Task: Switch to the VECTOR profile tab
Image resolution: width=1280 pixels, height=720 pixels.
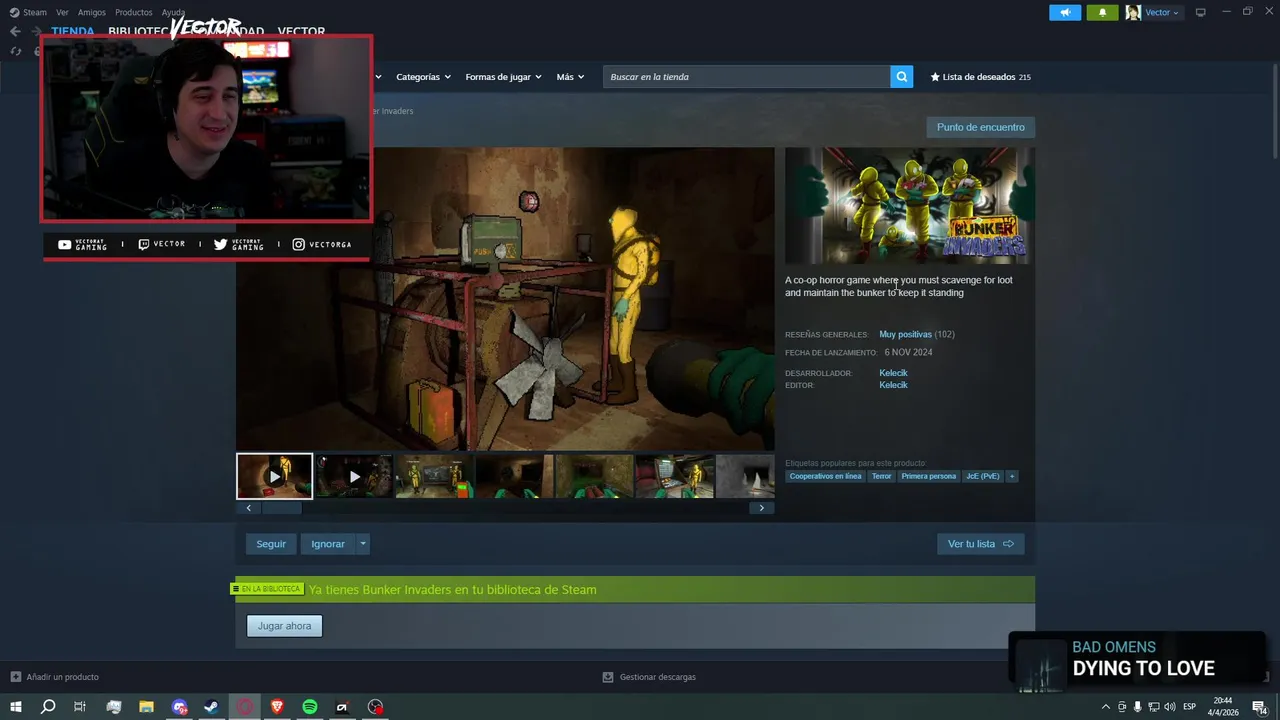Action: (301, 31)
